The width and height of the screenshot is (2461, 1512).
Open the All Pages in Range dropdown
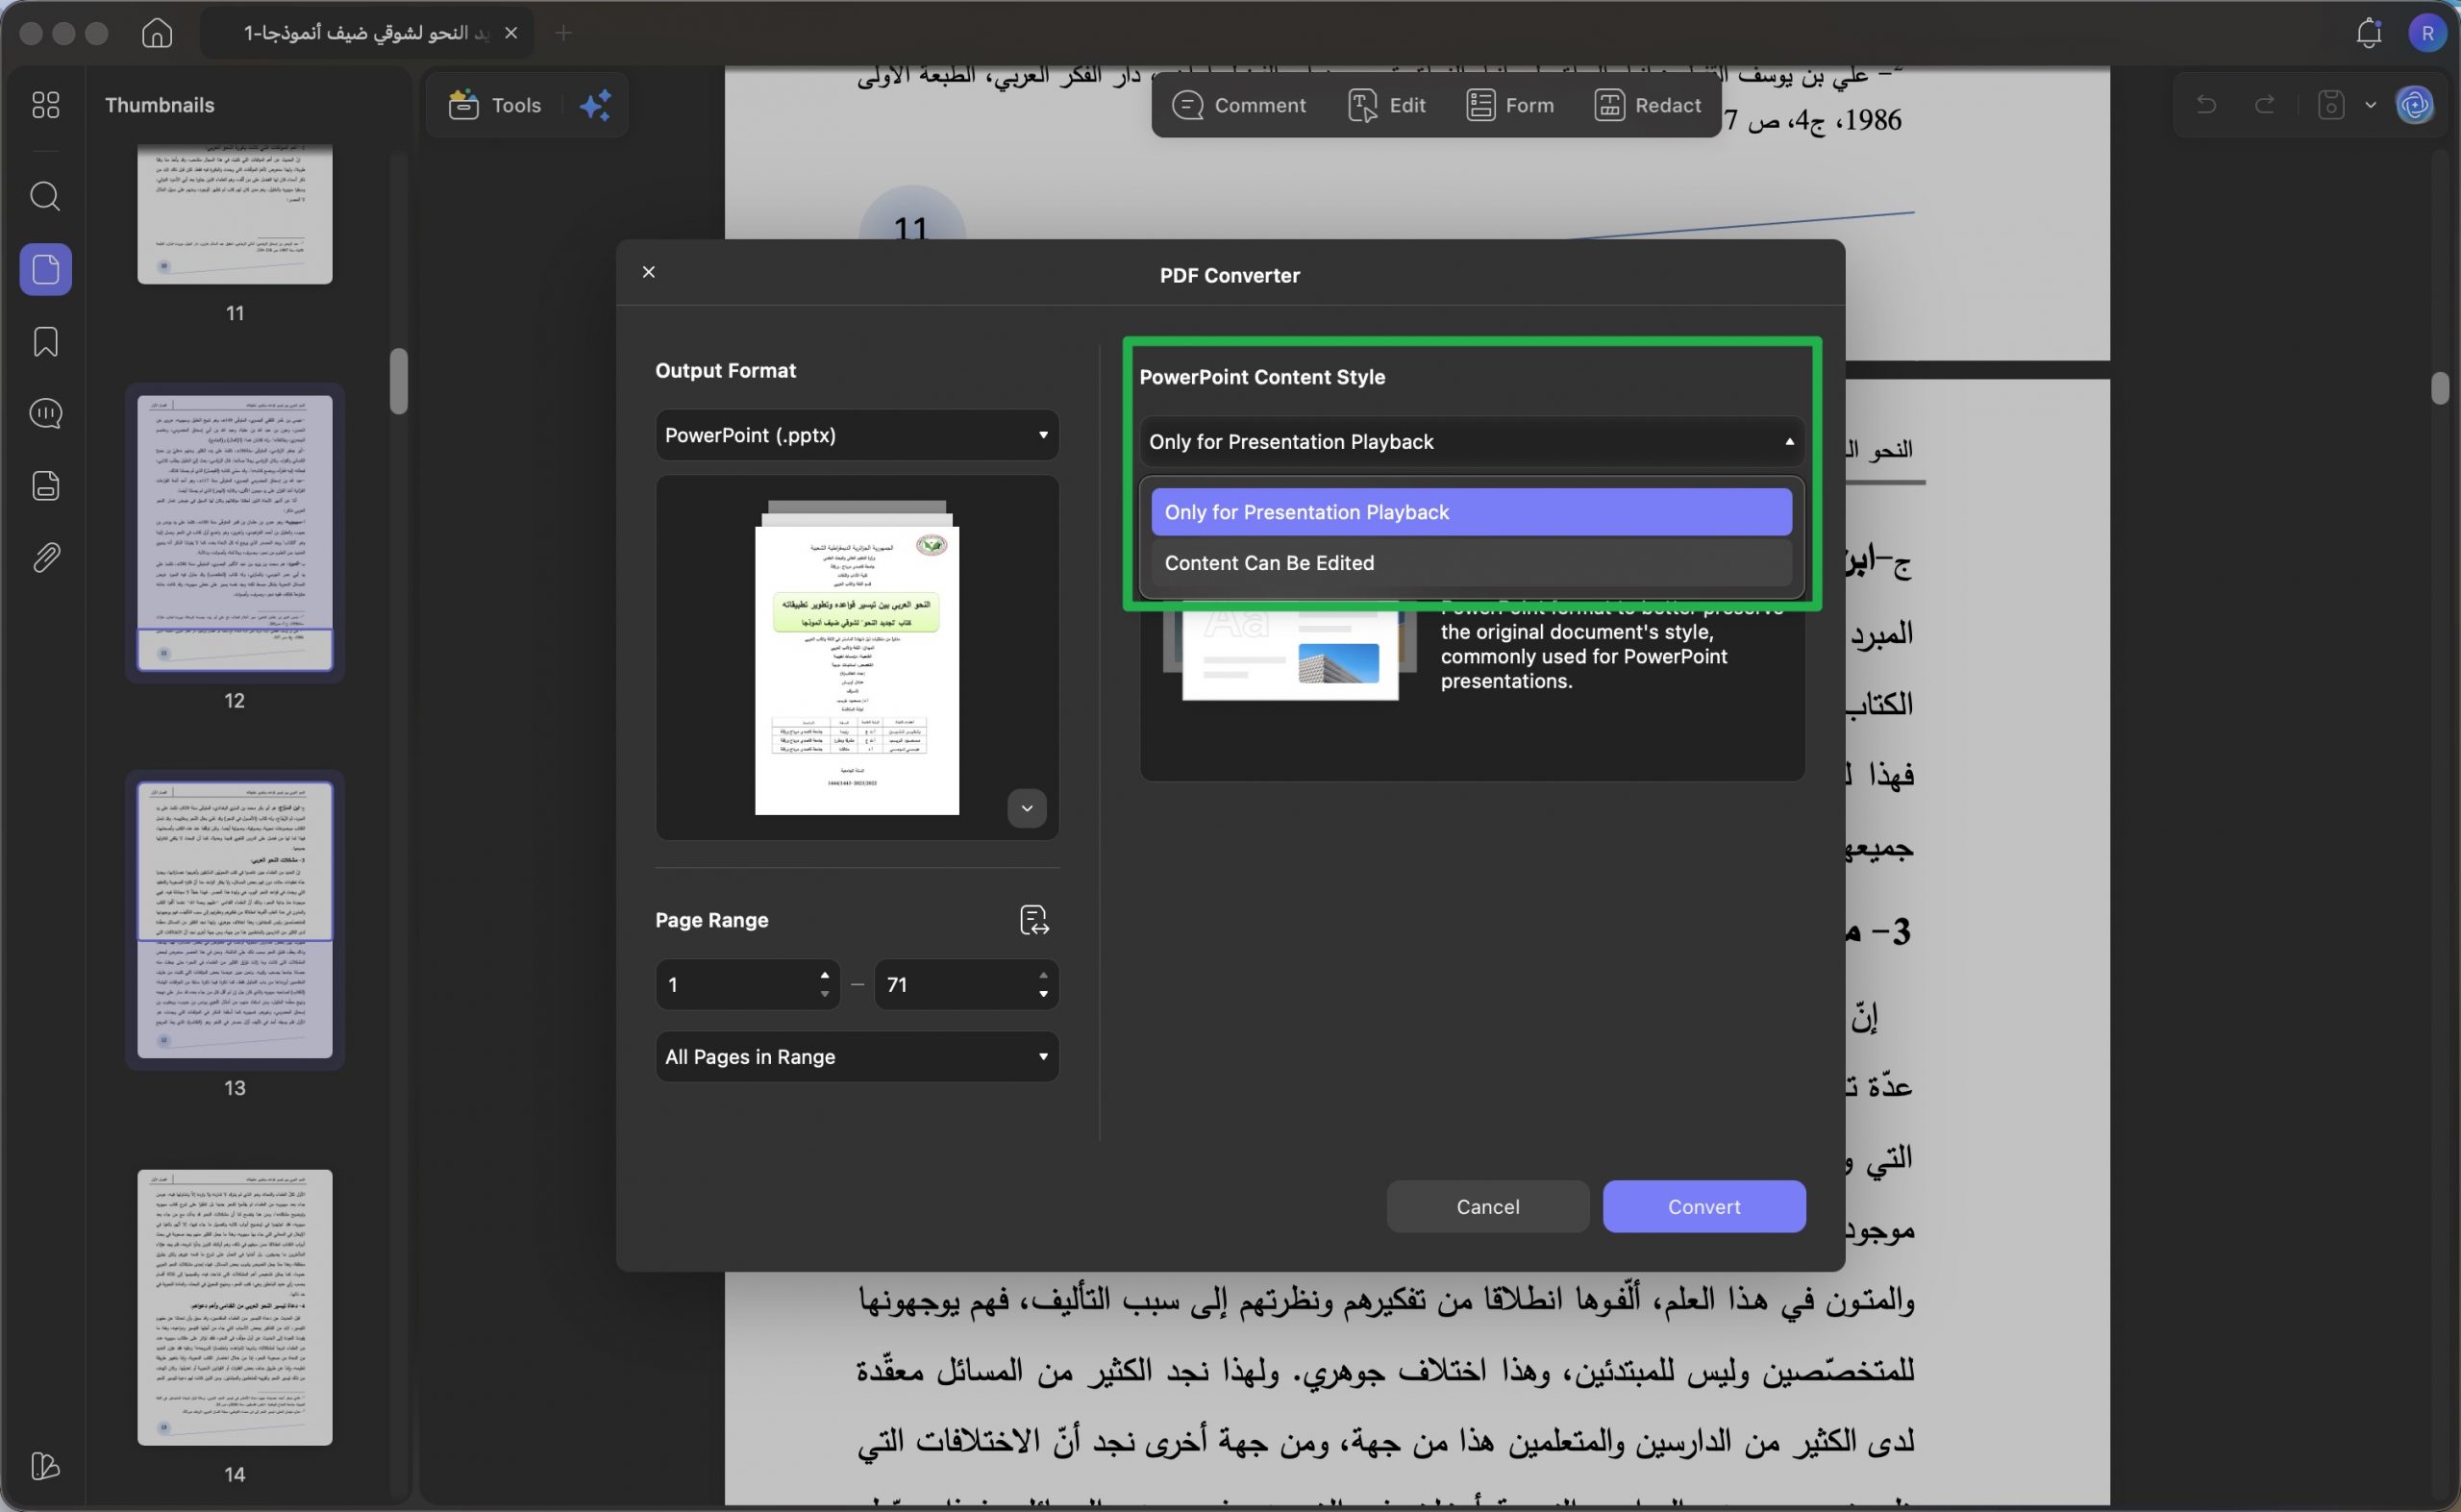(857, 1057)
